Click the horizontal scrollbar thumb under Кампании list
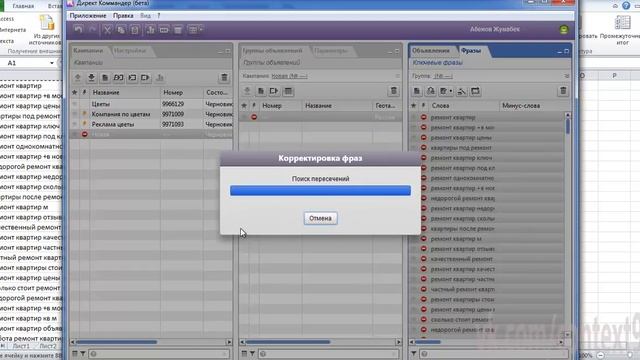This screenshot has width=640, height=360. tap(116, 342)
